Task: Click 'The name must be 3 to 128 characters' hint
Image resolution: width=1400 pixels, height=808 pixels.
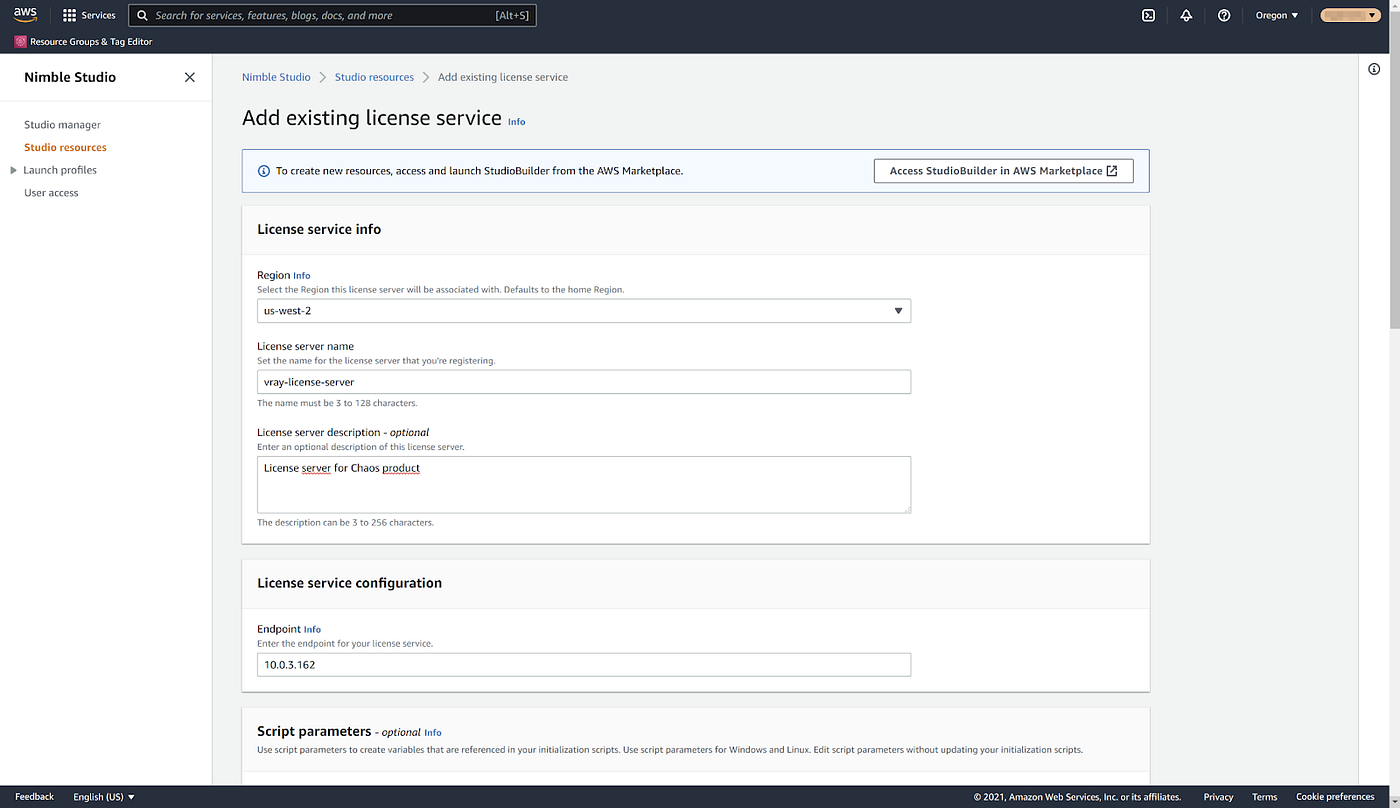Action: tap(337, 403)
